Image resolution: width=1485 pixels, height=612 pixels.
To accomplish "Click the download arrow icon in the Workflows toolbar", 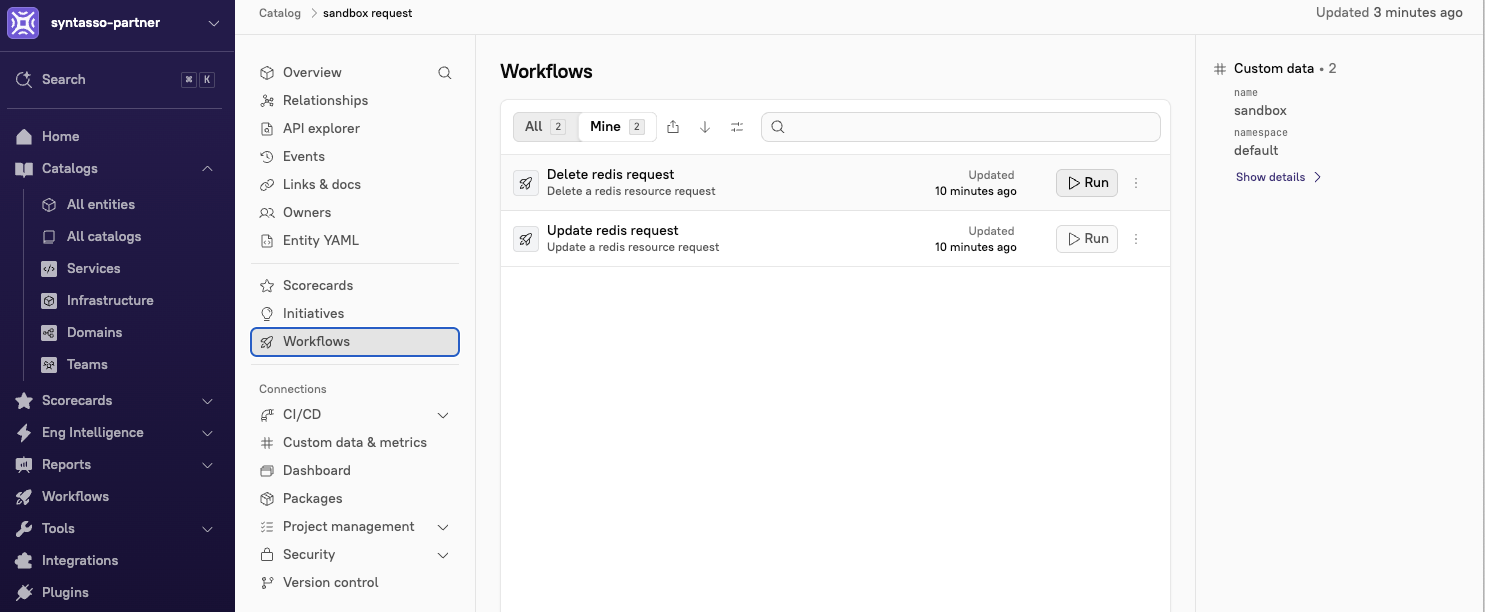I will click(704, 126).
